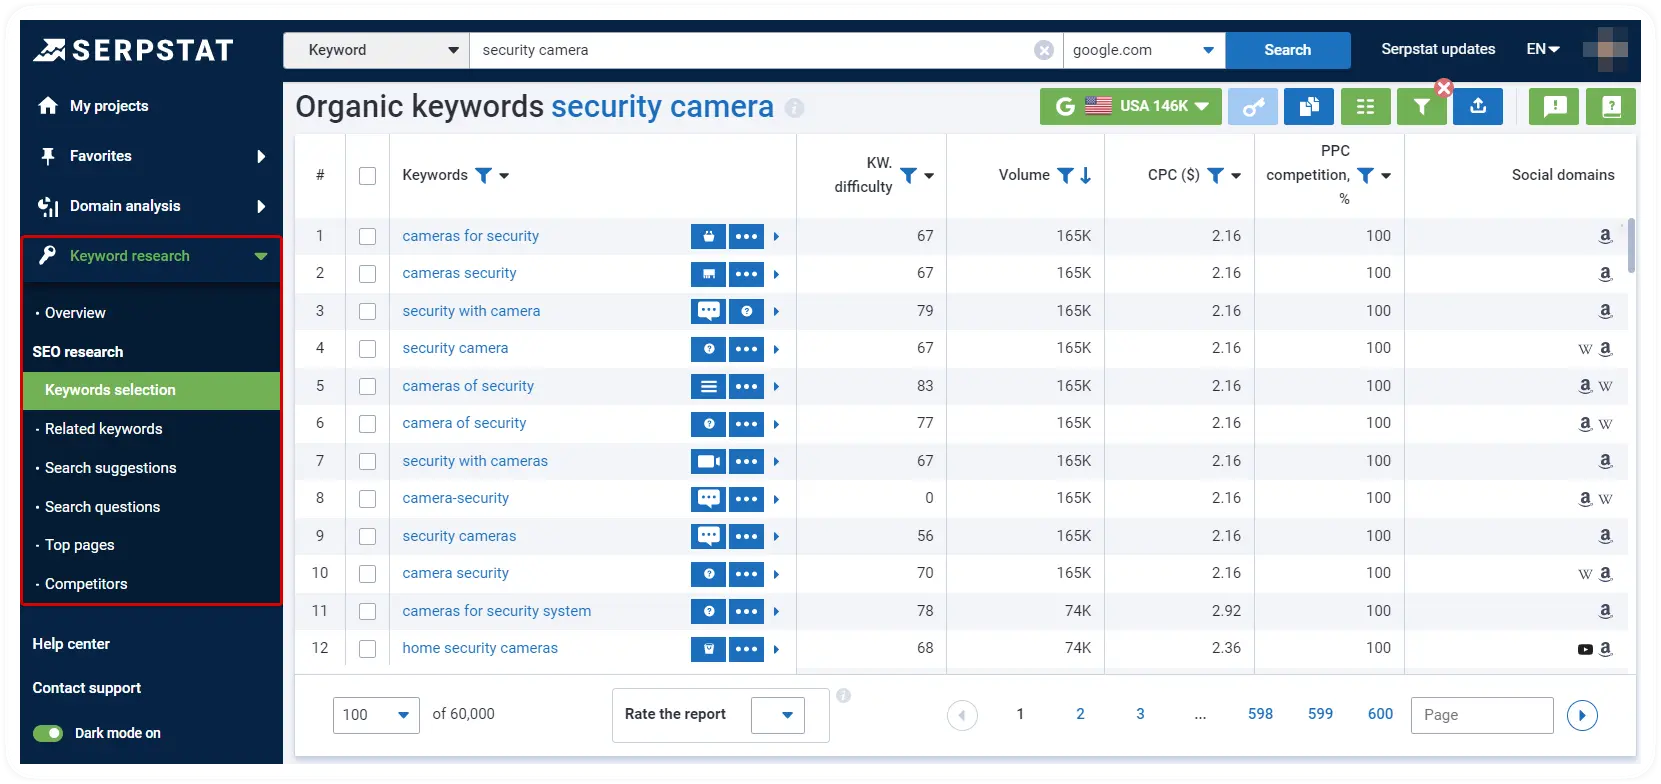This screenshot has width=1661, height=784.
Task: Open the rows per page 100 dropdown
Action: (x=376, y=715)
